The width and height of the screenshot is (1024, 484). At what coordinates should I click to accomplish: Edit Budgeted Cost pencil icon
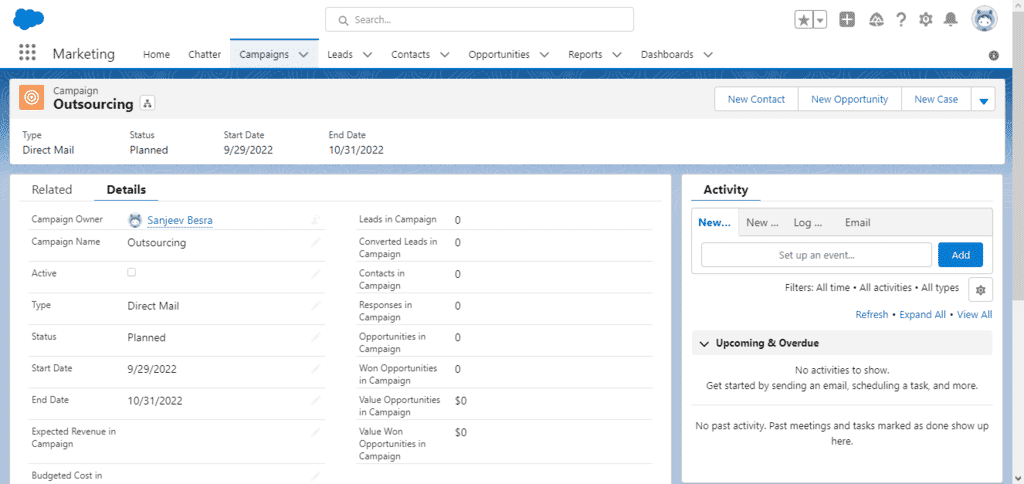point(315,476)
